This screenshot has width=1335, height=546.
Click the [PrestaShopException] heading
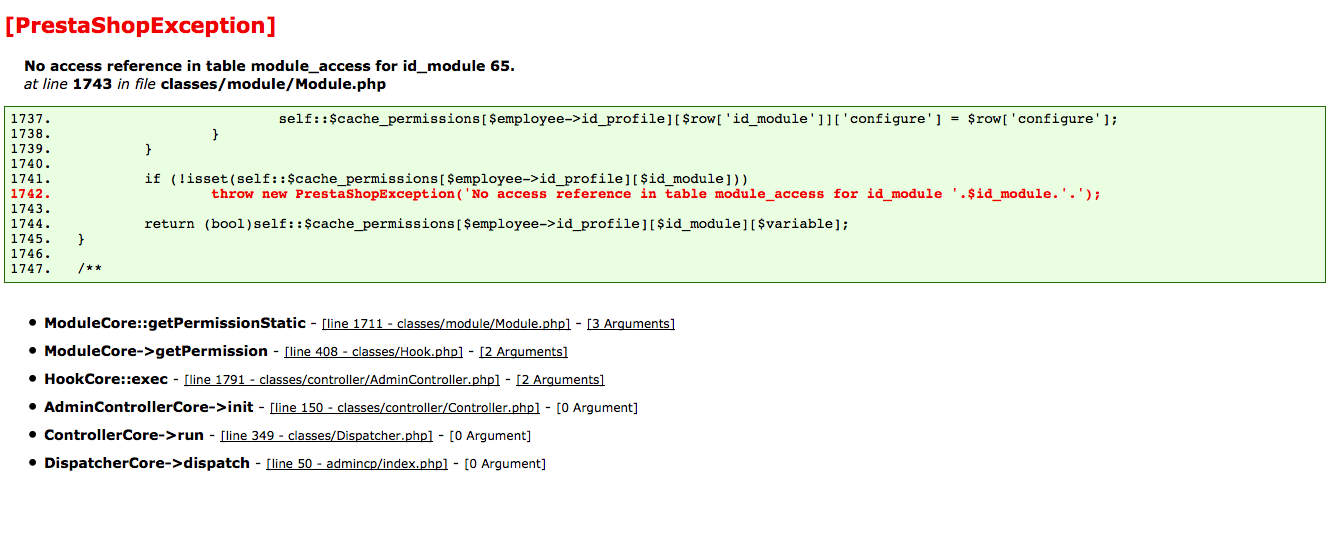point(140,26)
